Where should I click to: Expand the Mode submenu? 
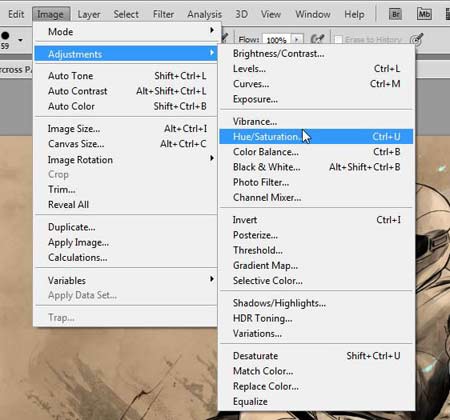tap(126, 32)
